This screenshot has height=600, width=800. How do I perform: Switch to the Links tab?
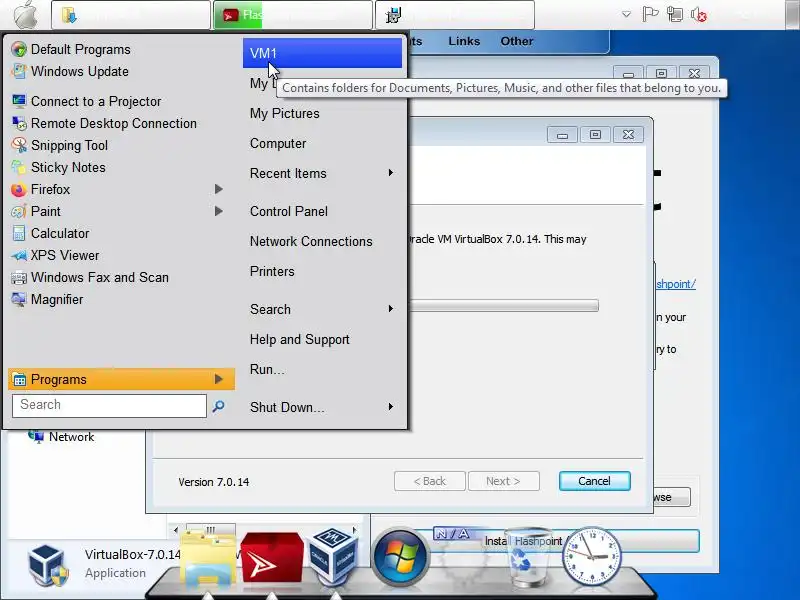(464, 41)
